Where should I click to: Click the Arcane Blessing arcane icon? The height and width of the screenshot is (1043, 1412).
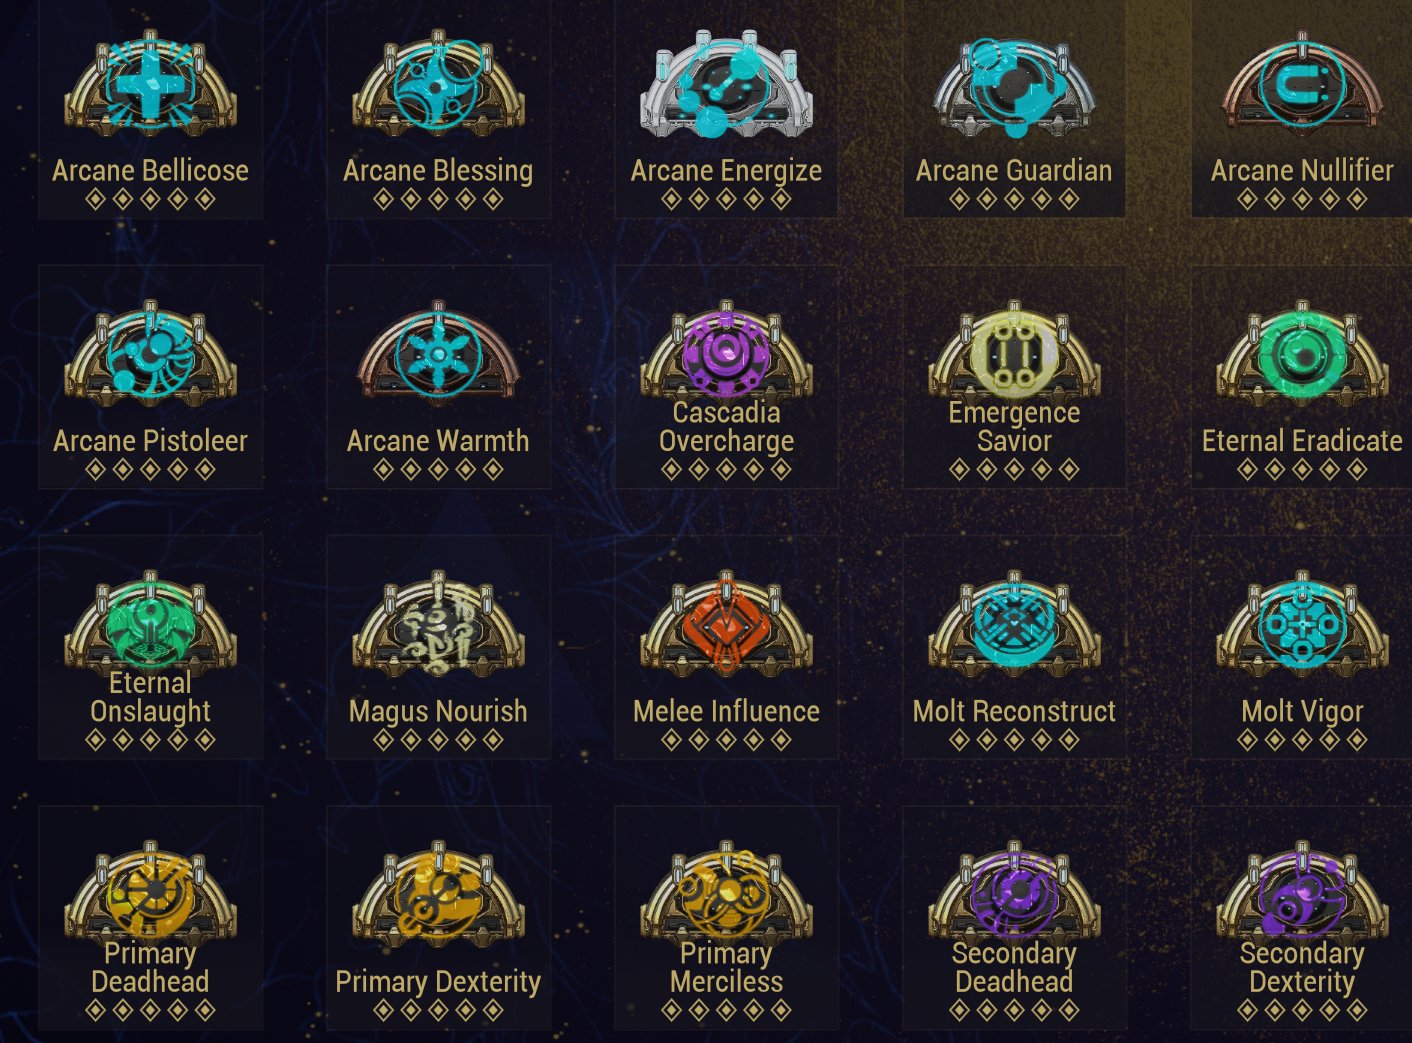[438, 86]
